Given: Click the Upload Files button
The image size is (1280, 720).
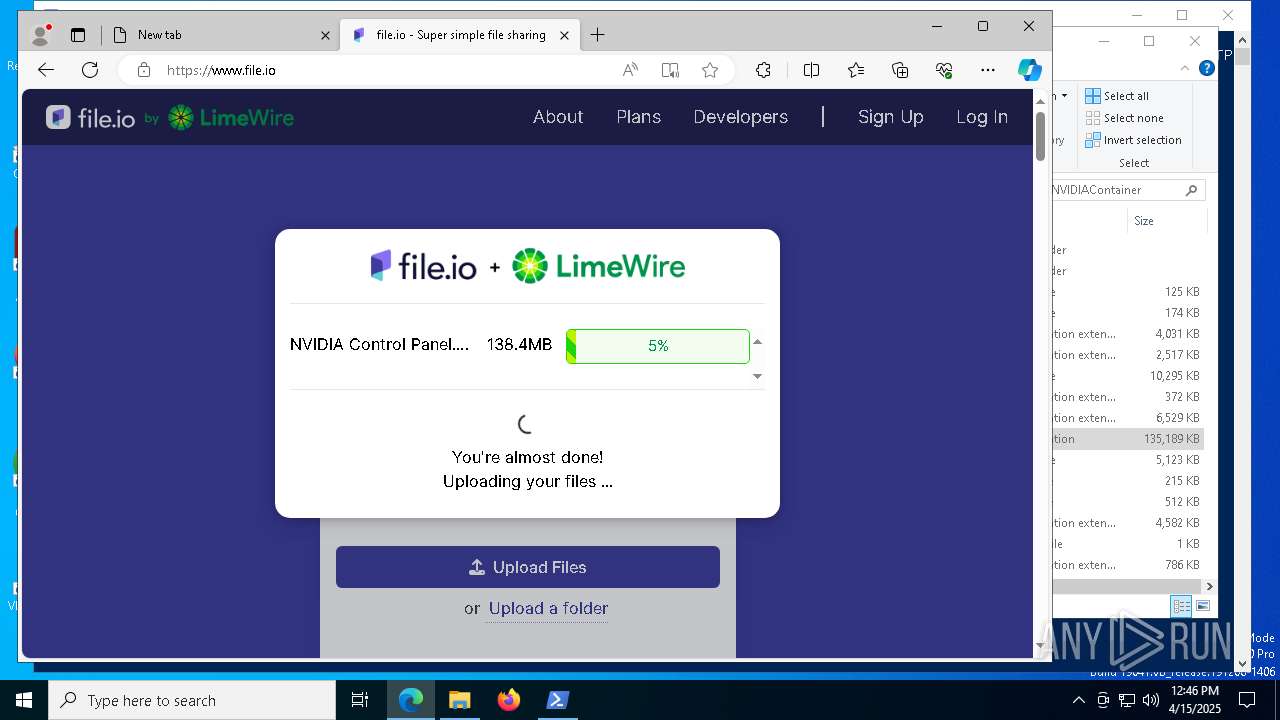Looking at the screenshot, I should point(528,567).
